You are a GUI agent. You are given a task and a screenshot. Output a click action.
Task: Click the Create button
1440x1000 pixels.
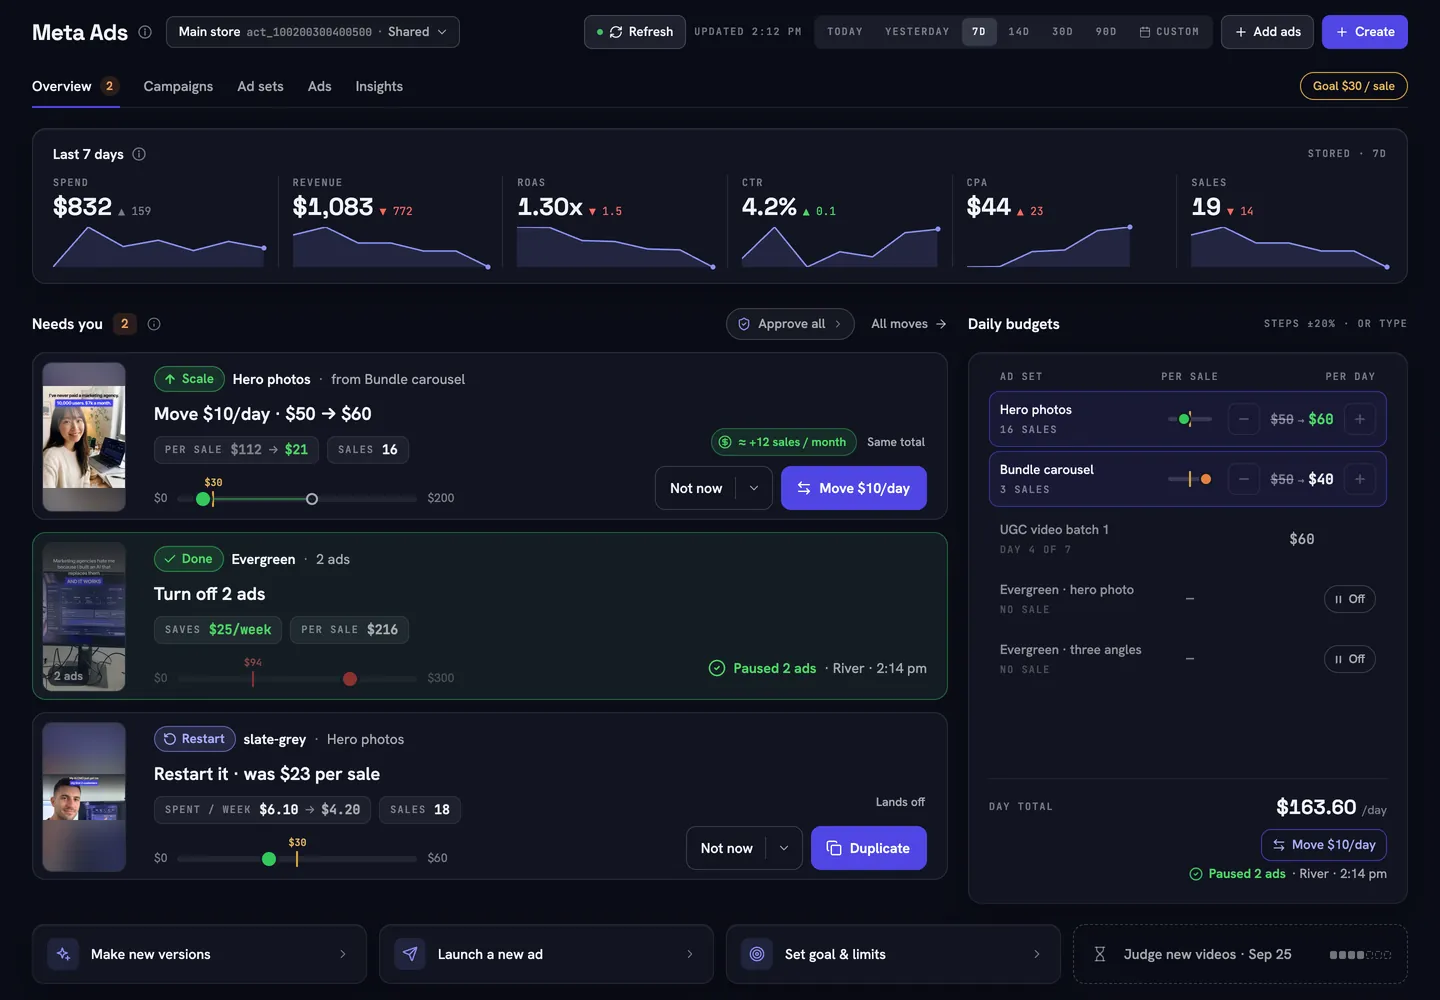coord(1365,32)
